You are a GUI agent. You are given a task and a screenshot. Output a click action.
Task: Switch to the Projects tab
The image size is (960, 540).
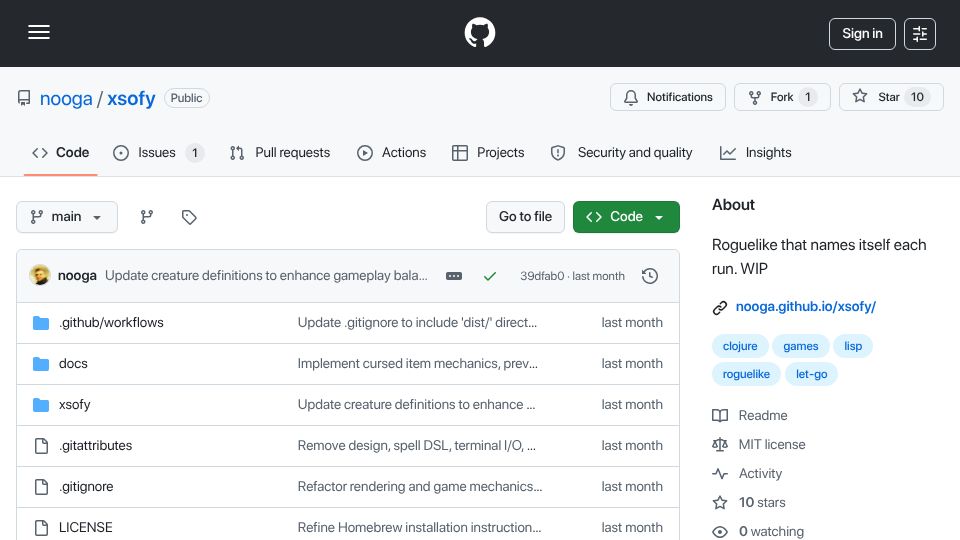[x=488, y=152]
